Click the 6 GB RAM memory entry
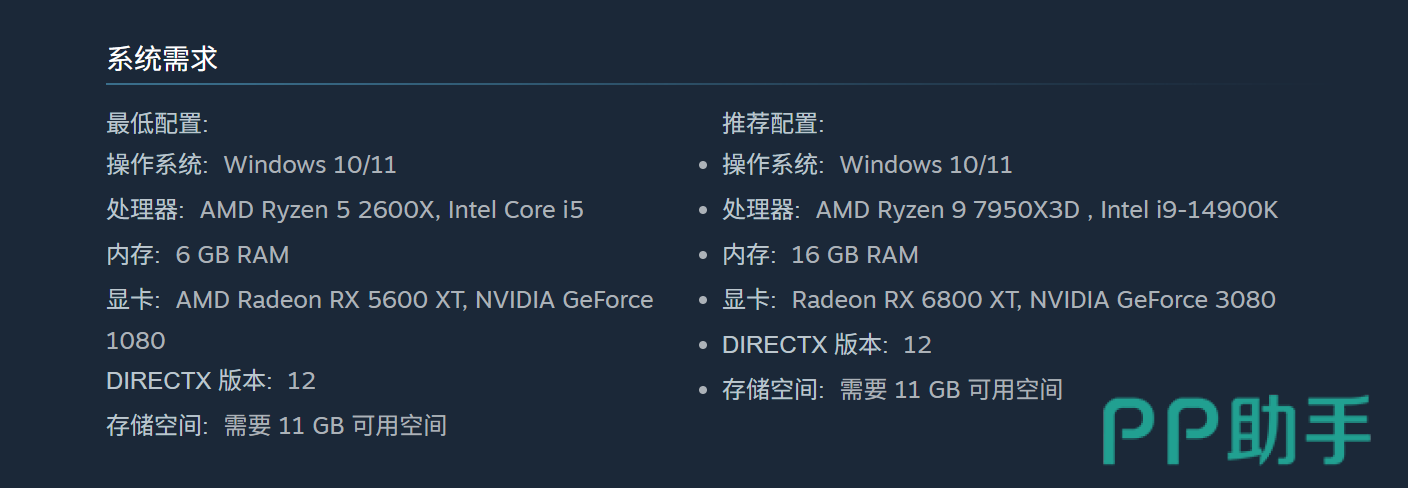 tap(232, 255)
